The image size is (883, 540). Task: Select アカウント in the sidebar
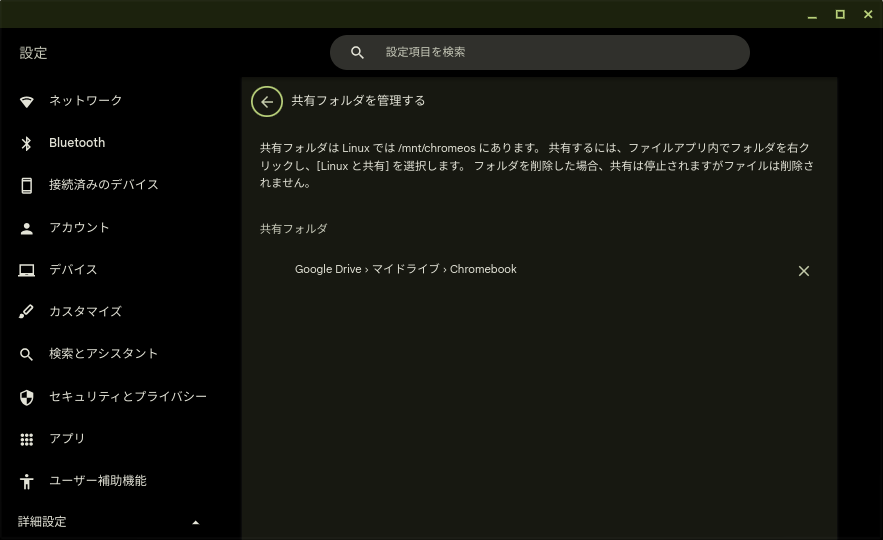point(79,227)
